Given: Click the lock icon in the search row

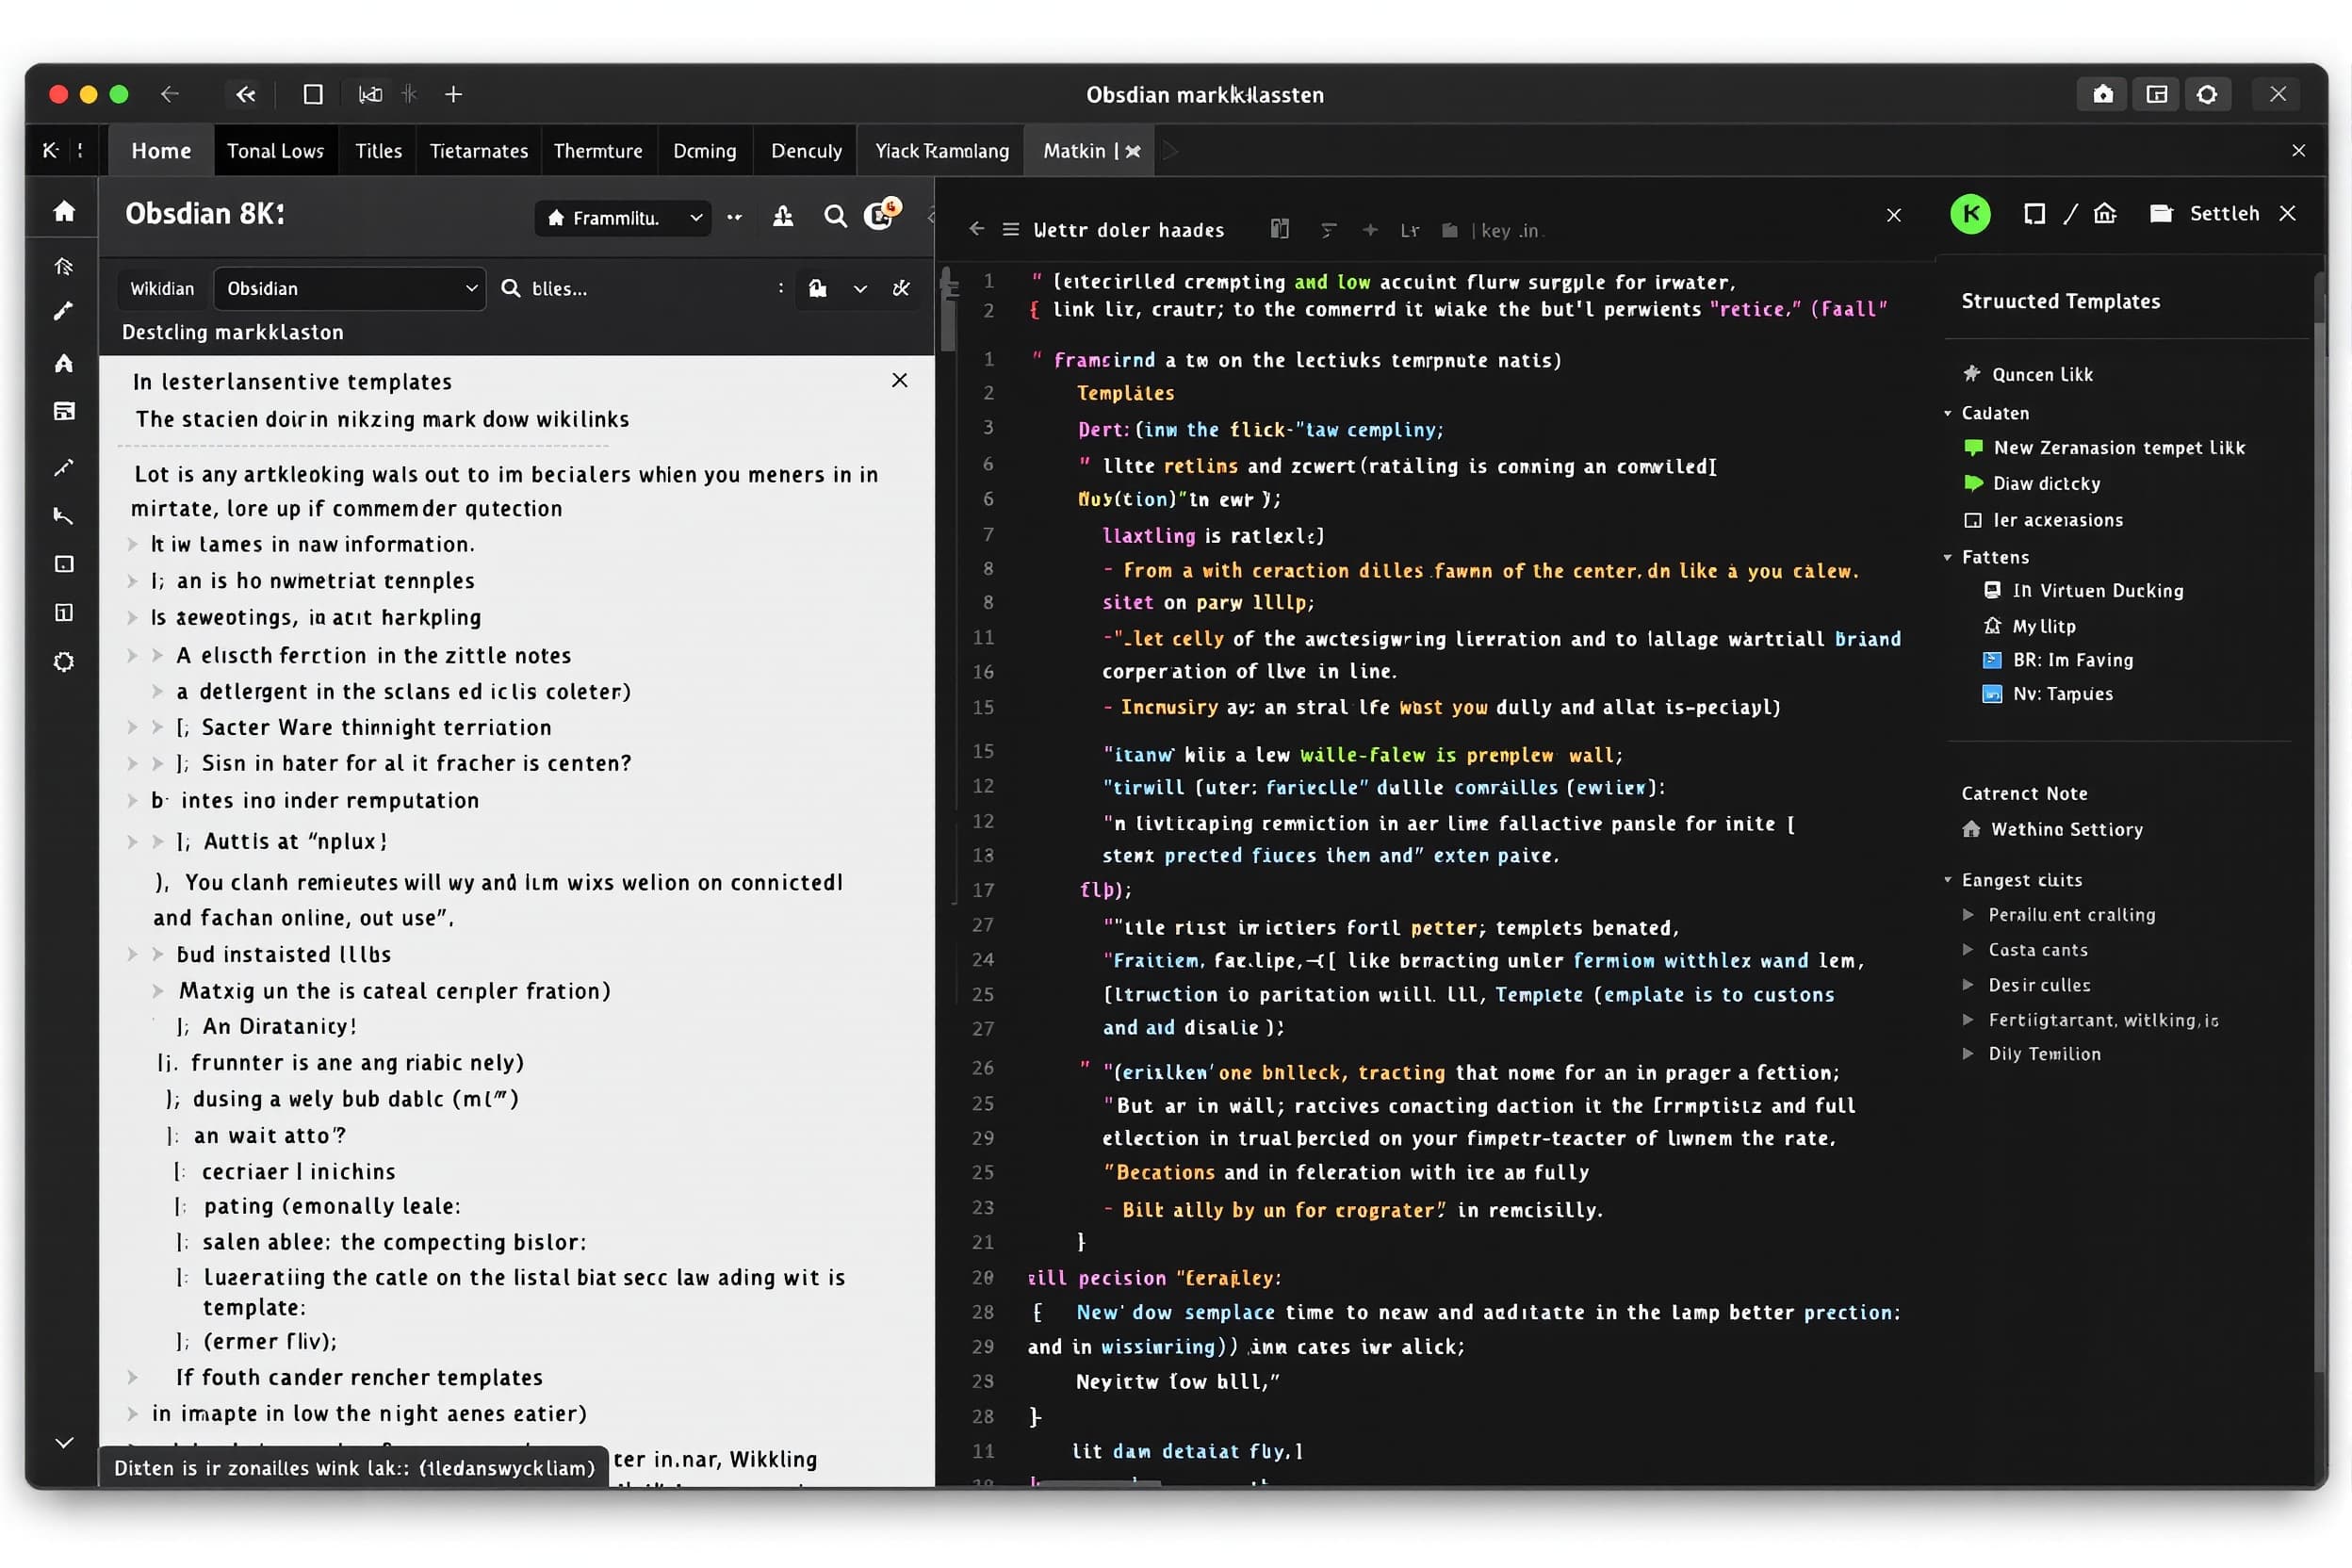Looking at the screenshot, I should (817, 289).
